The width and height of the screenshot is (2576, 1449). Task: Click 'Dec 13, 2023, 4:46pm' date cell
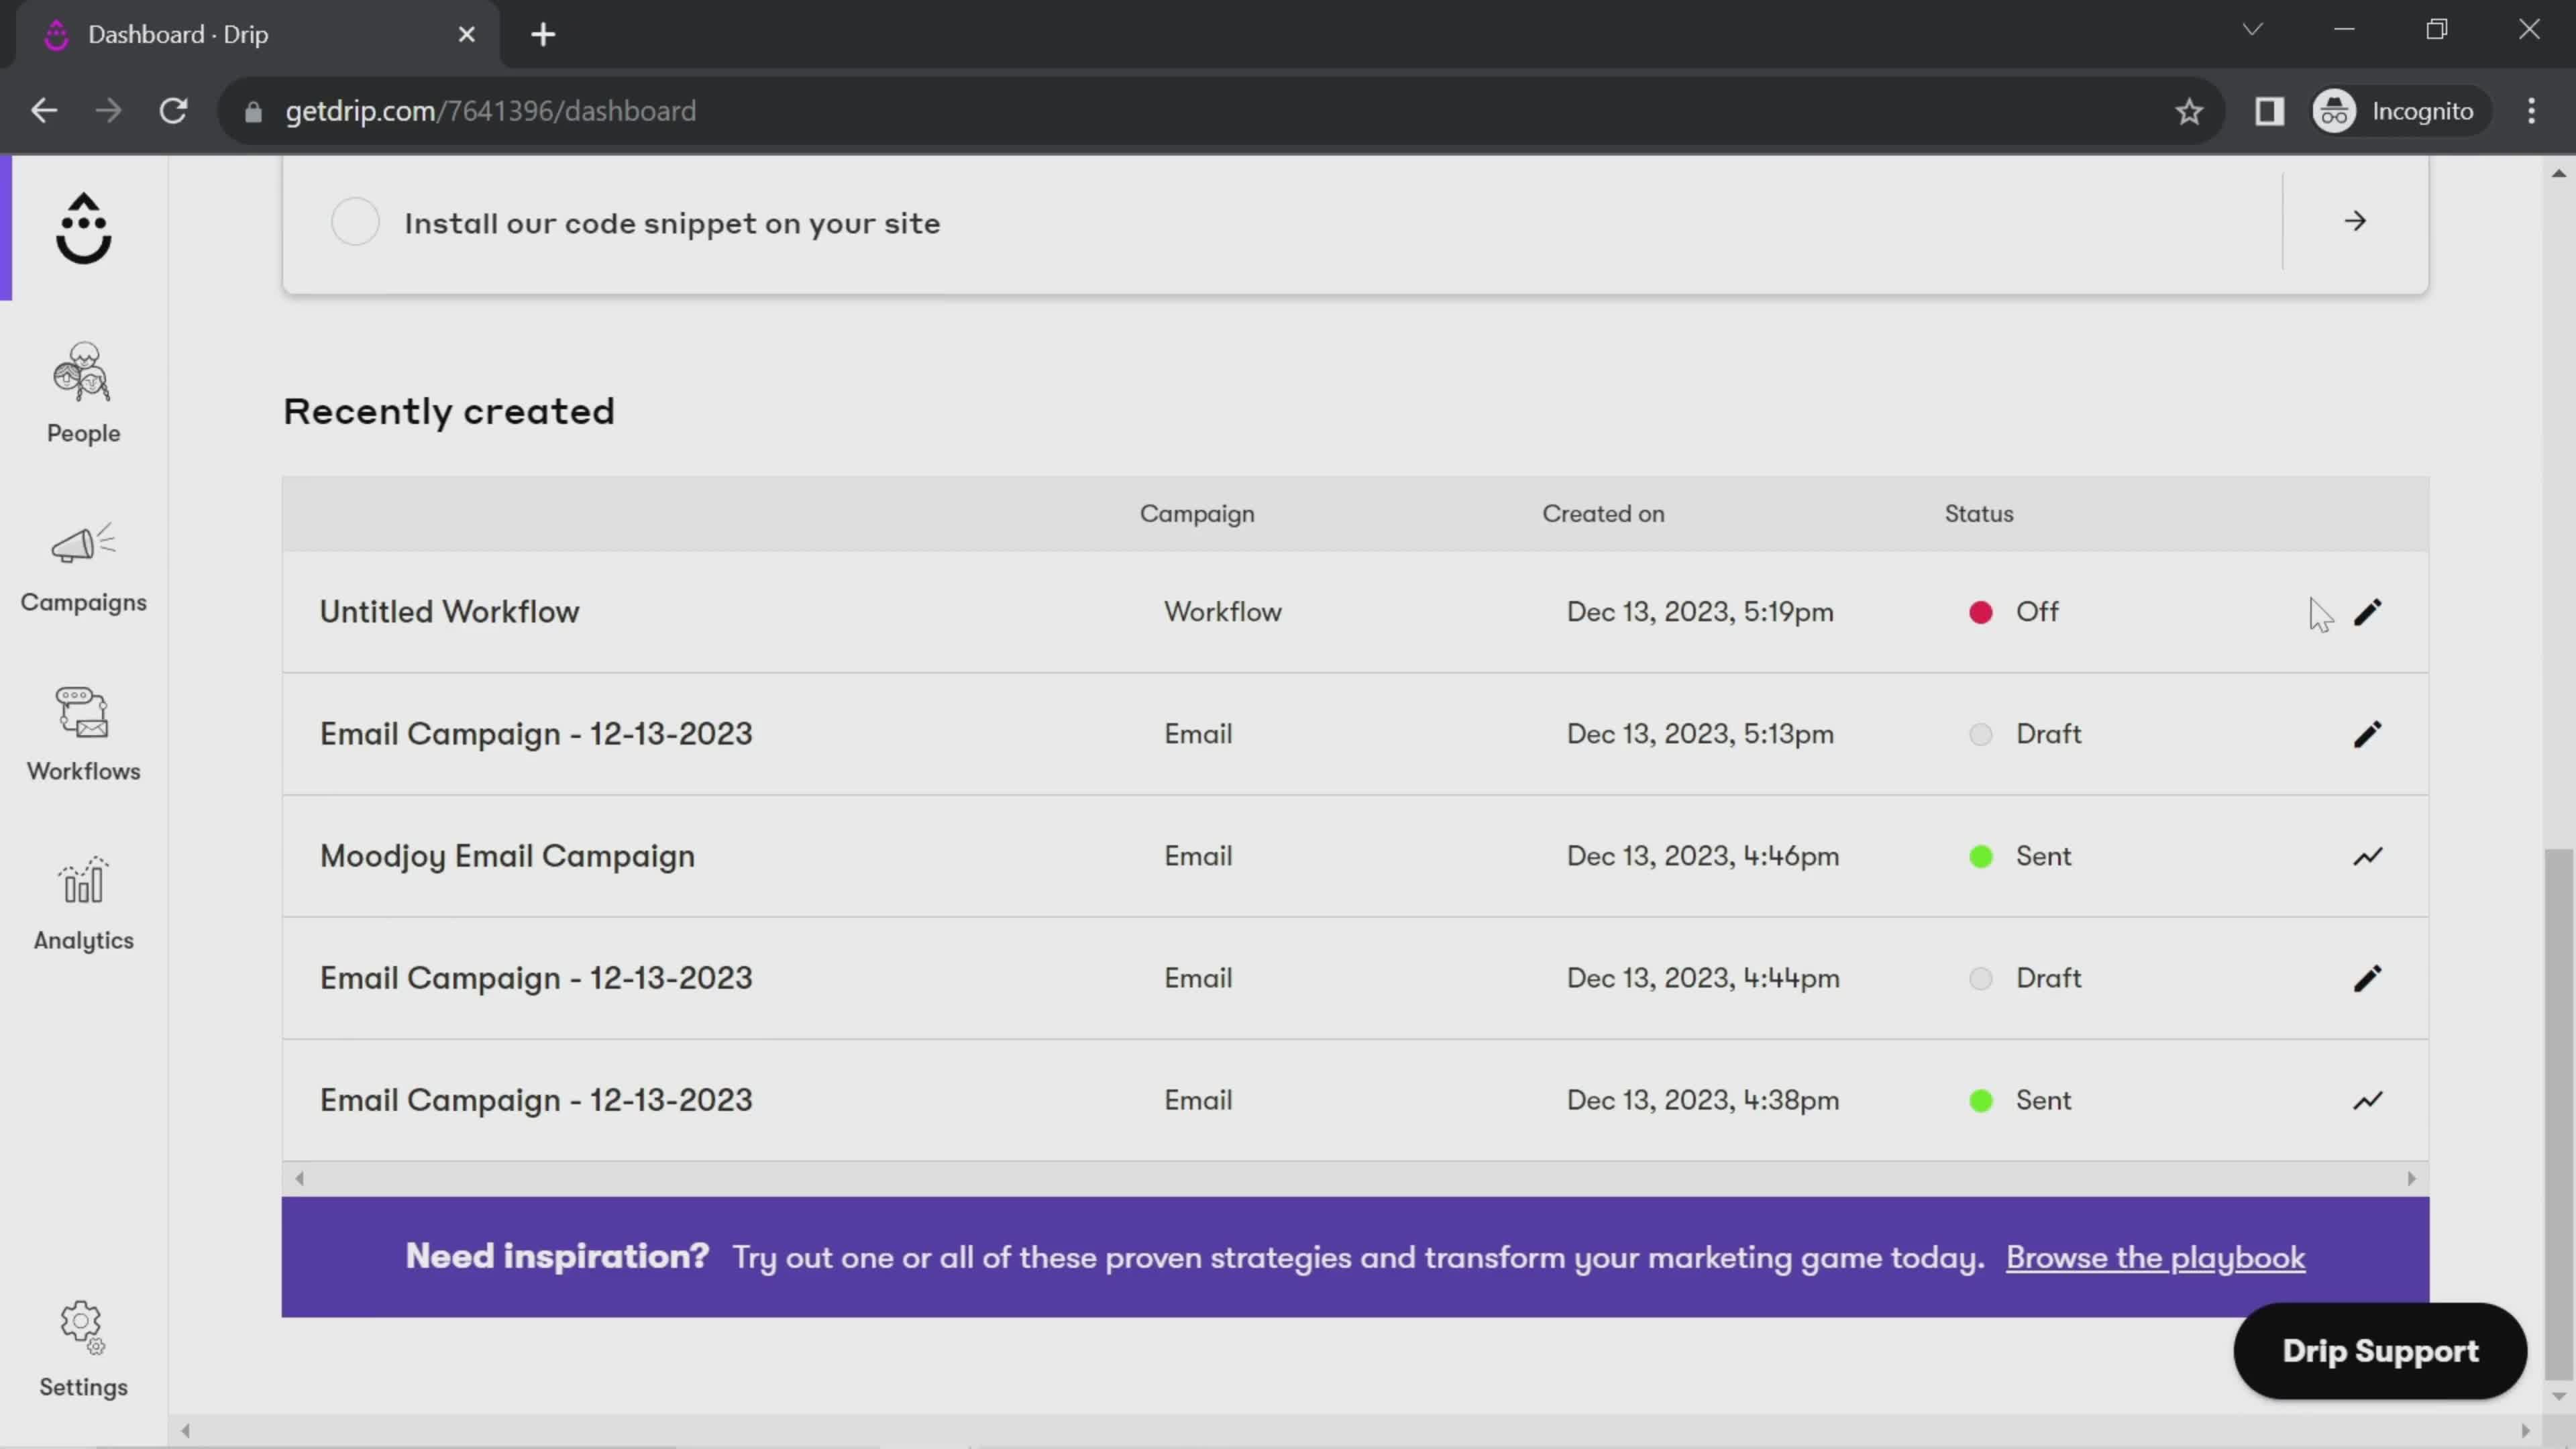[x=1702, y=856]
